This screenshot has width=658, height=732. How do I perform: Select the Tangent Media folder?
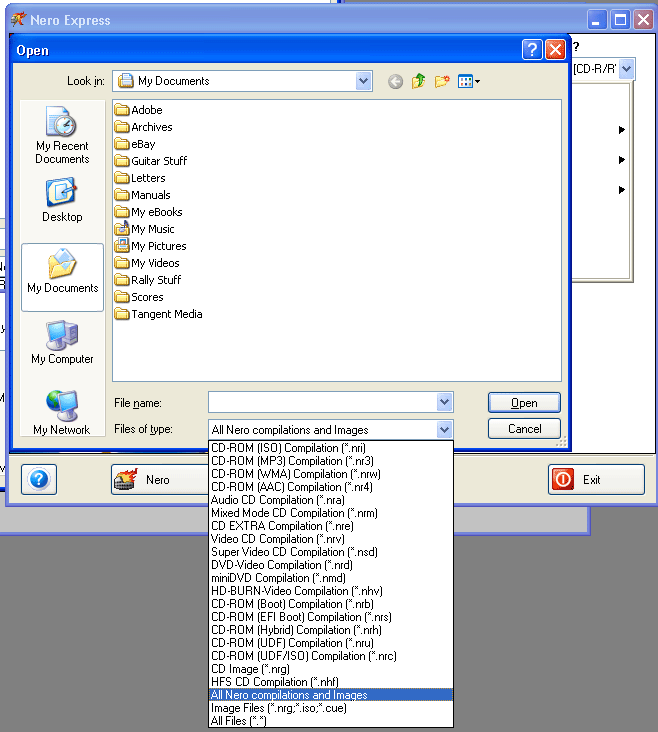[x=159, y=314]
